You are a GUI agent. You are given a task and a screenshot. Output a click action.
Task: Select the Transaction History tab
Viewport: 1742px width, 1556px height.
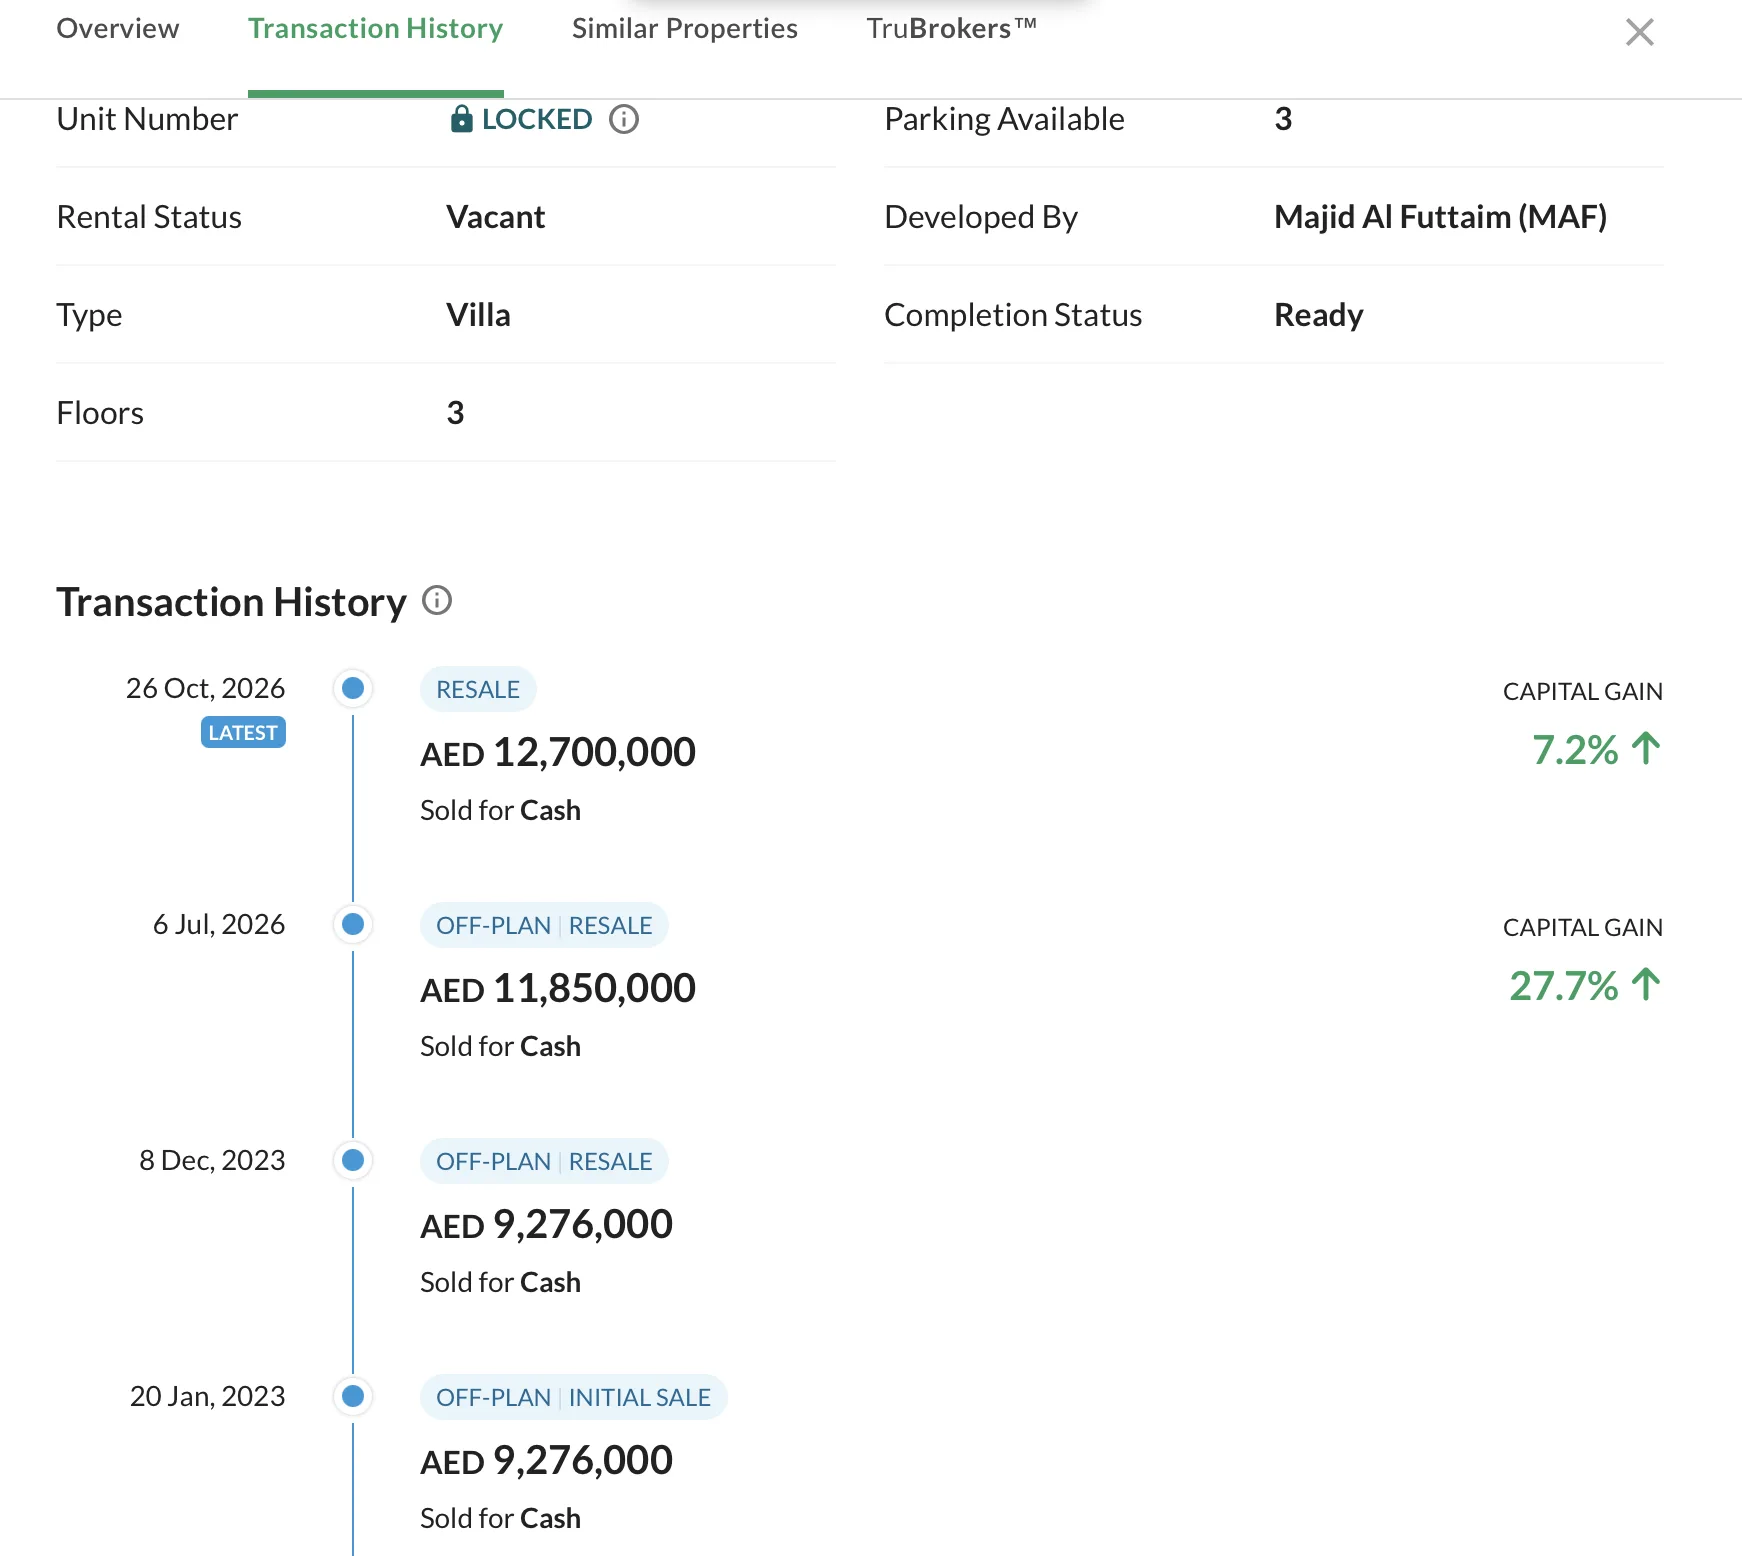[x=375, y=28]
